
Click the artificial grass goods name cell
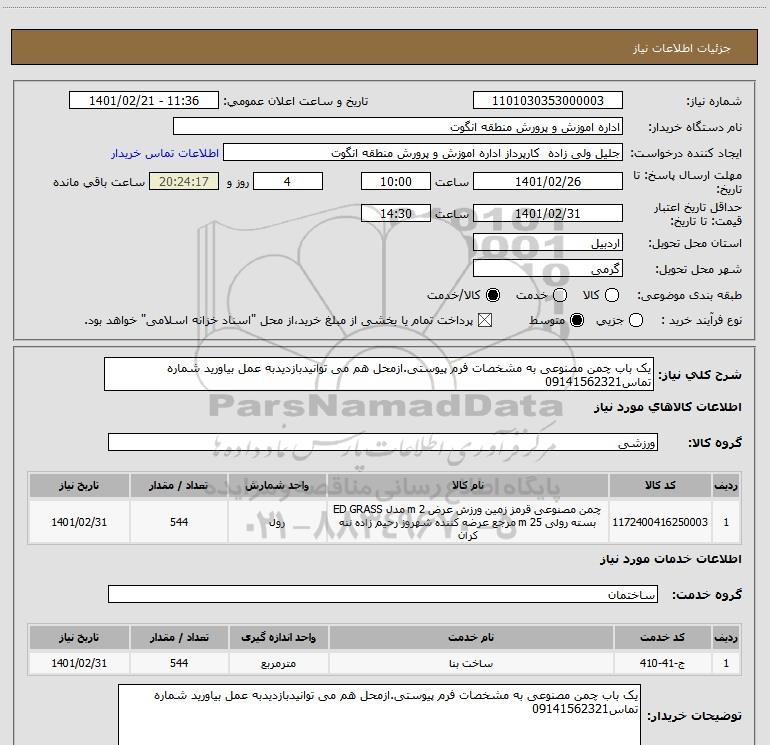point(468,522)
